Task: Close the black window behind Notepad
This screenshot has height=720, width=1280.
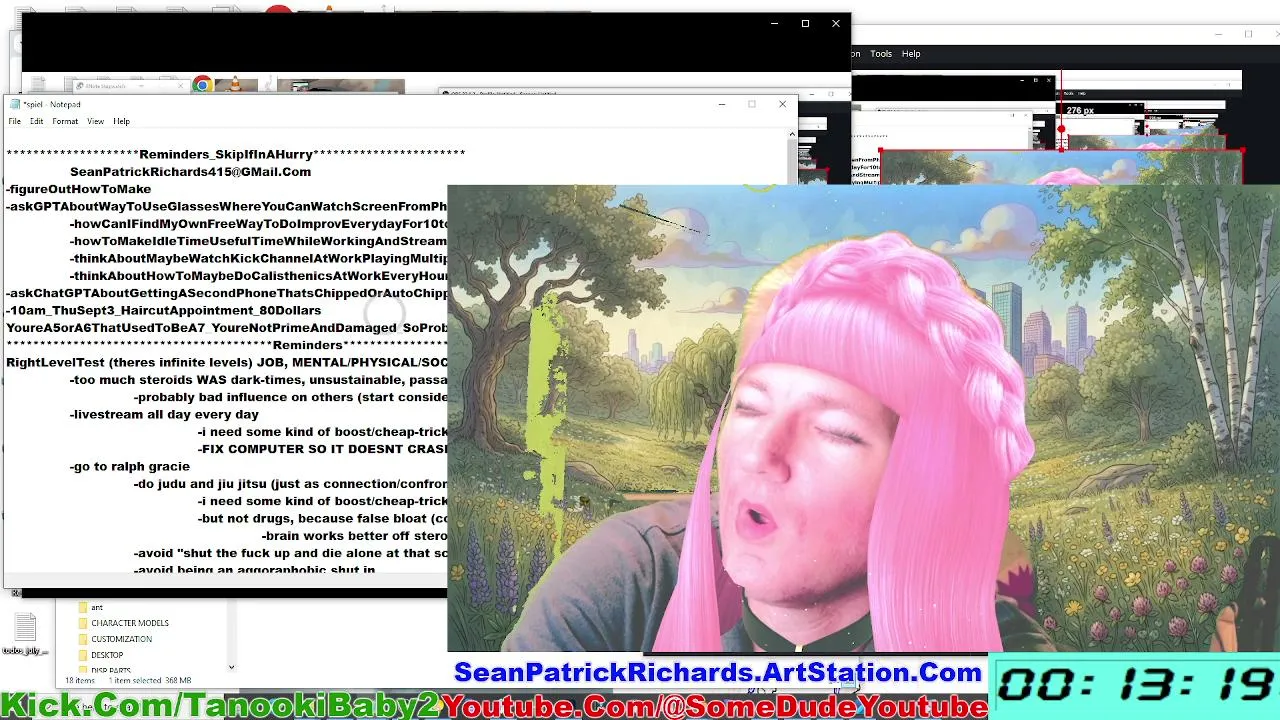Action: [836, 23]
